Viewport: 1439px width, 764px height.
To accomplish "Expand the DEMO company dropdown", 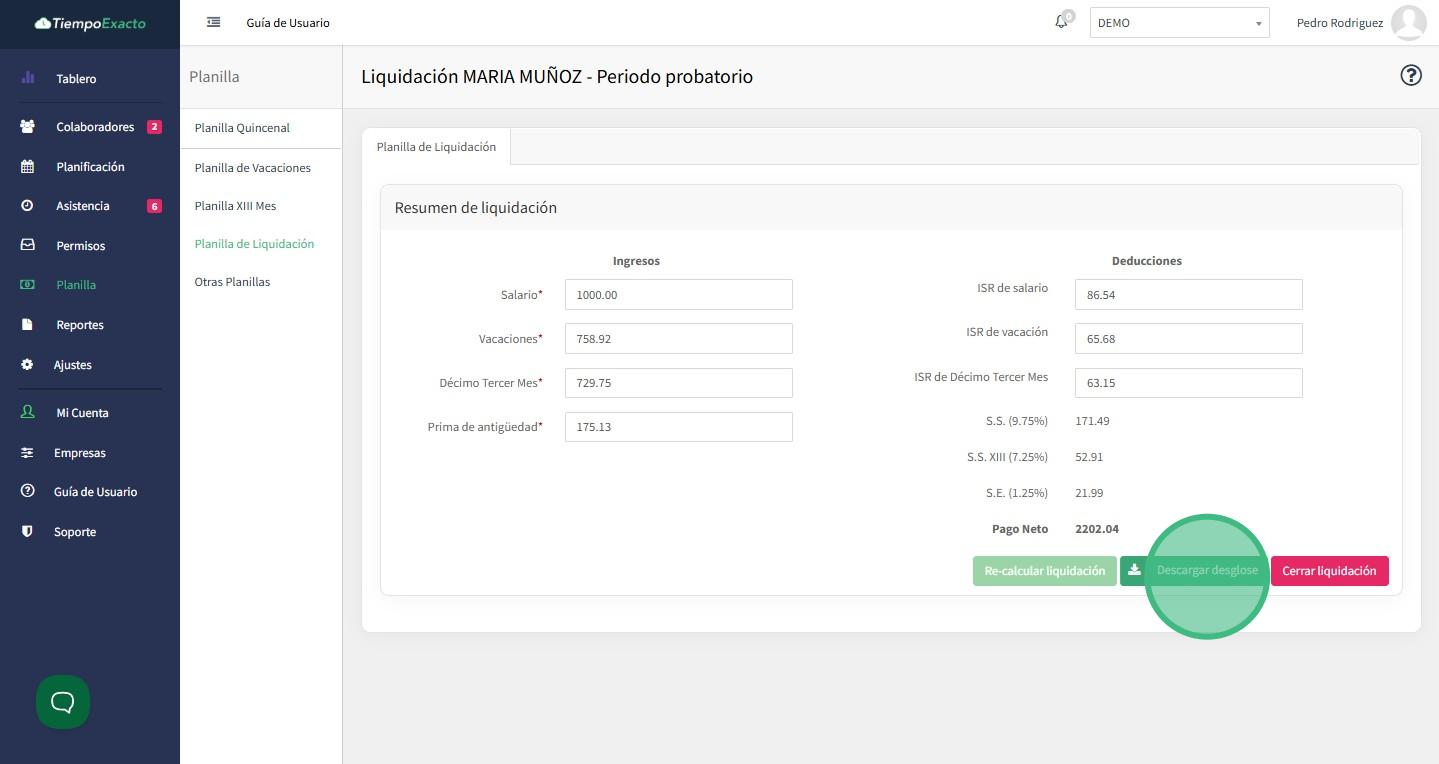I will coord(1179,23).
